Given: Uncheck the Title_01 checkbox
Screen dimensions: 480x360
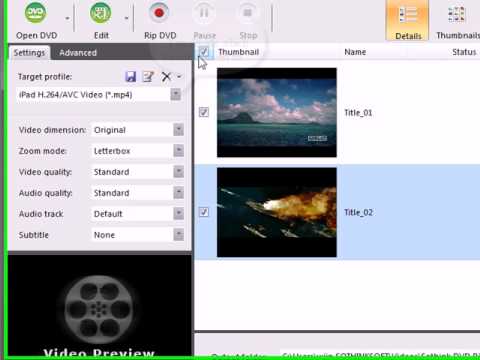Looking at the screenshot, I should (x=204, y=112).
